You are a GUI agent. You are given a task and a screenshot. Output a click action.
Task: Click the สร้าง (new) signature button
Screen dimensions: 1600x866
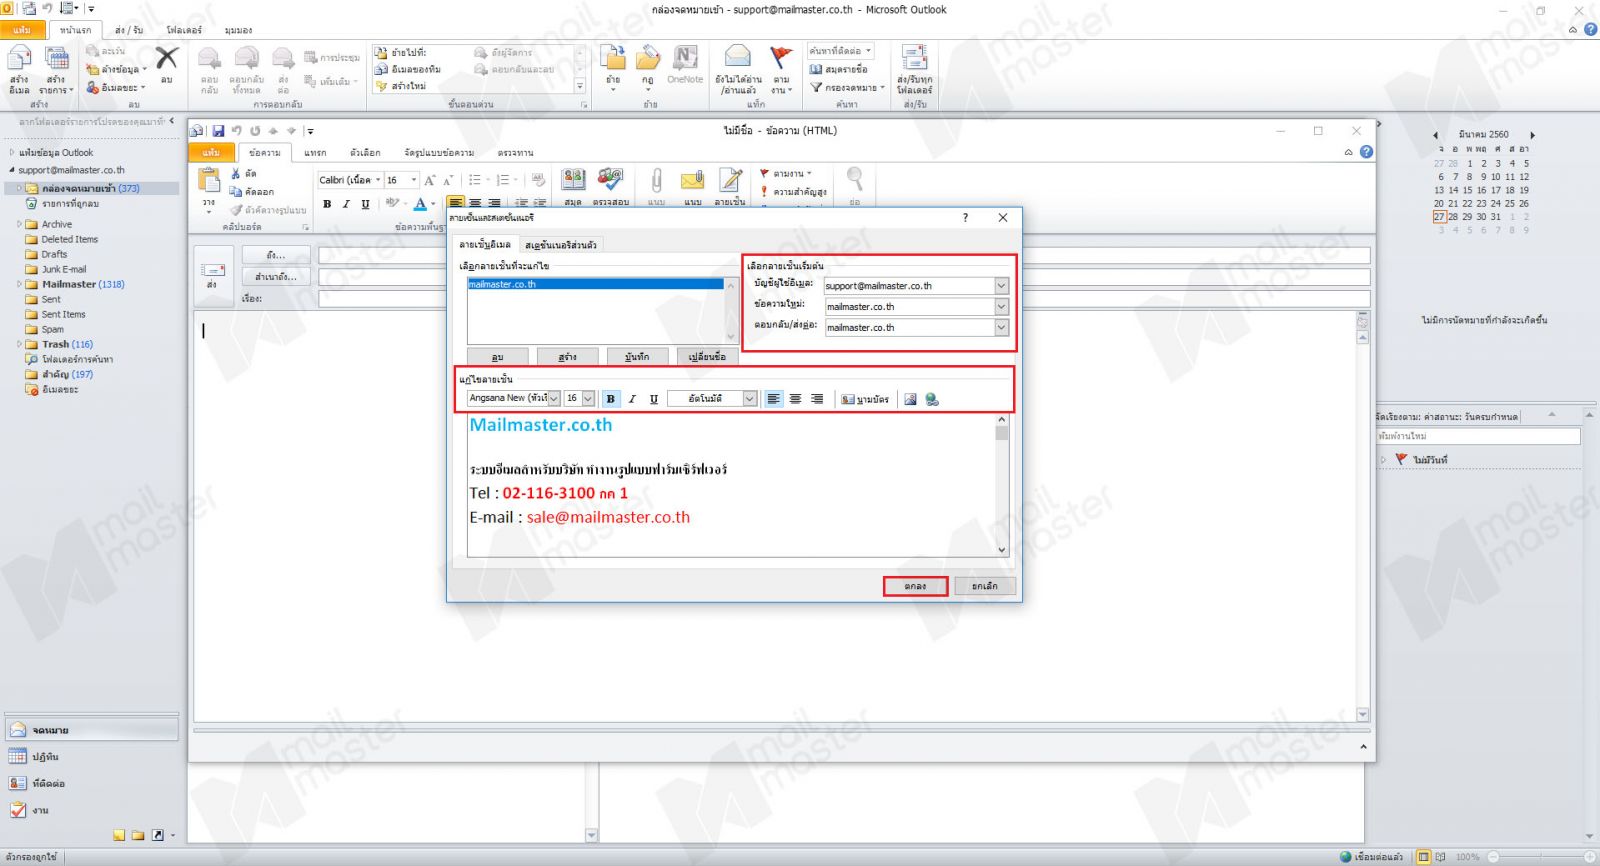click(x=567, y=357)
